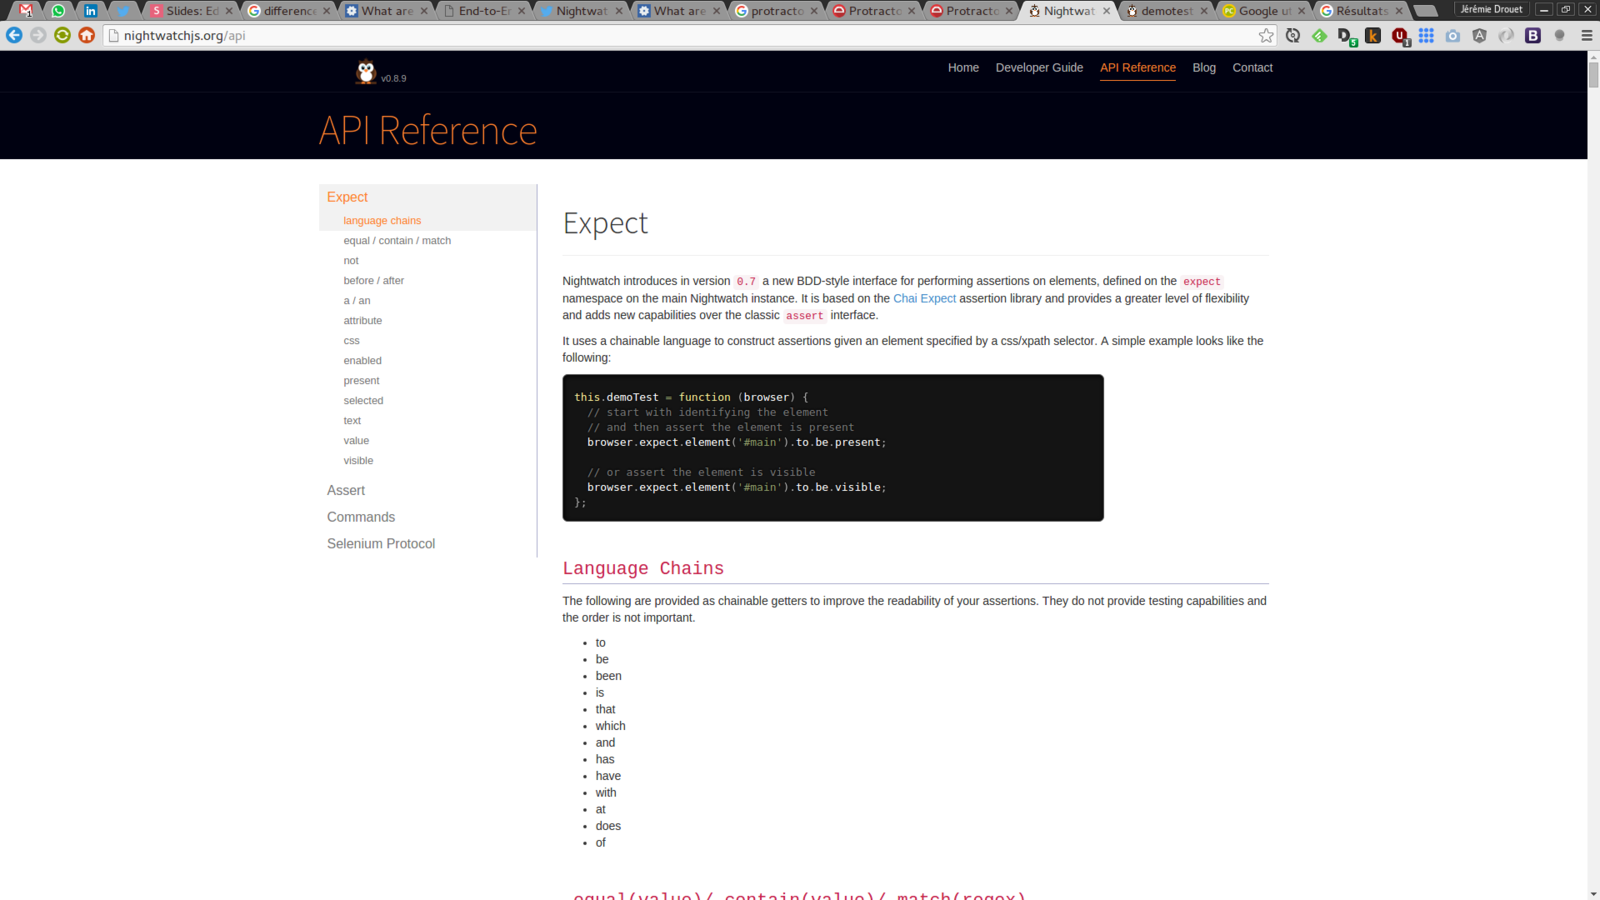Screen dimensions: 1600x900
Task: Open the pinned Twitter tab
Action: coord(123,10)
